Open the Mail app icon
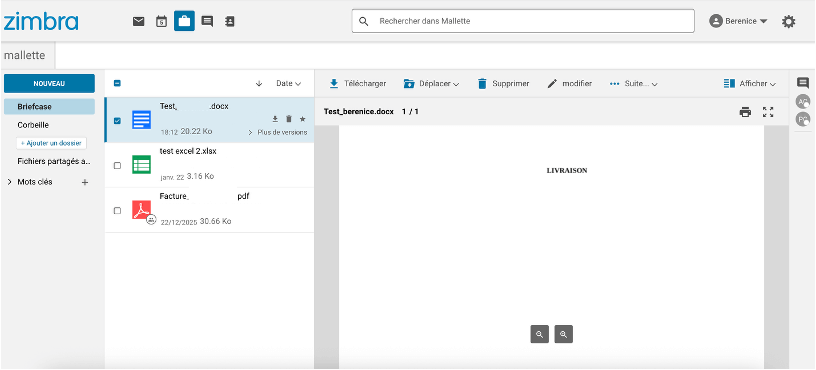Viewport: 816px width, 370px height. [x=138, y=21]
